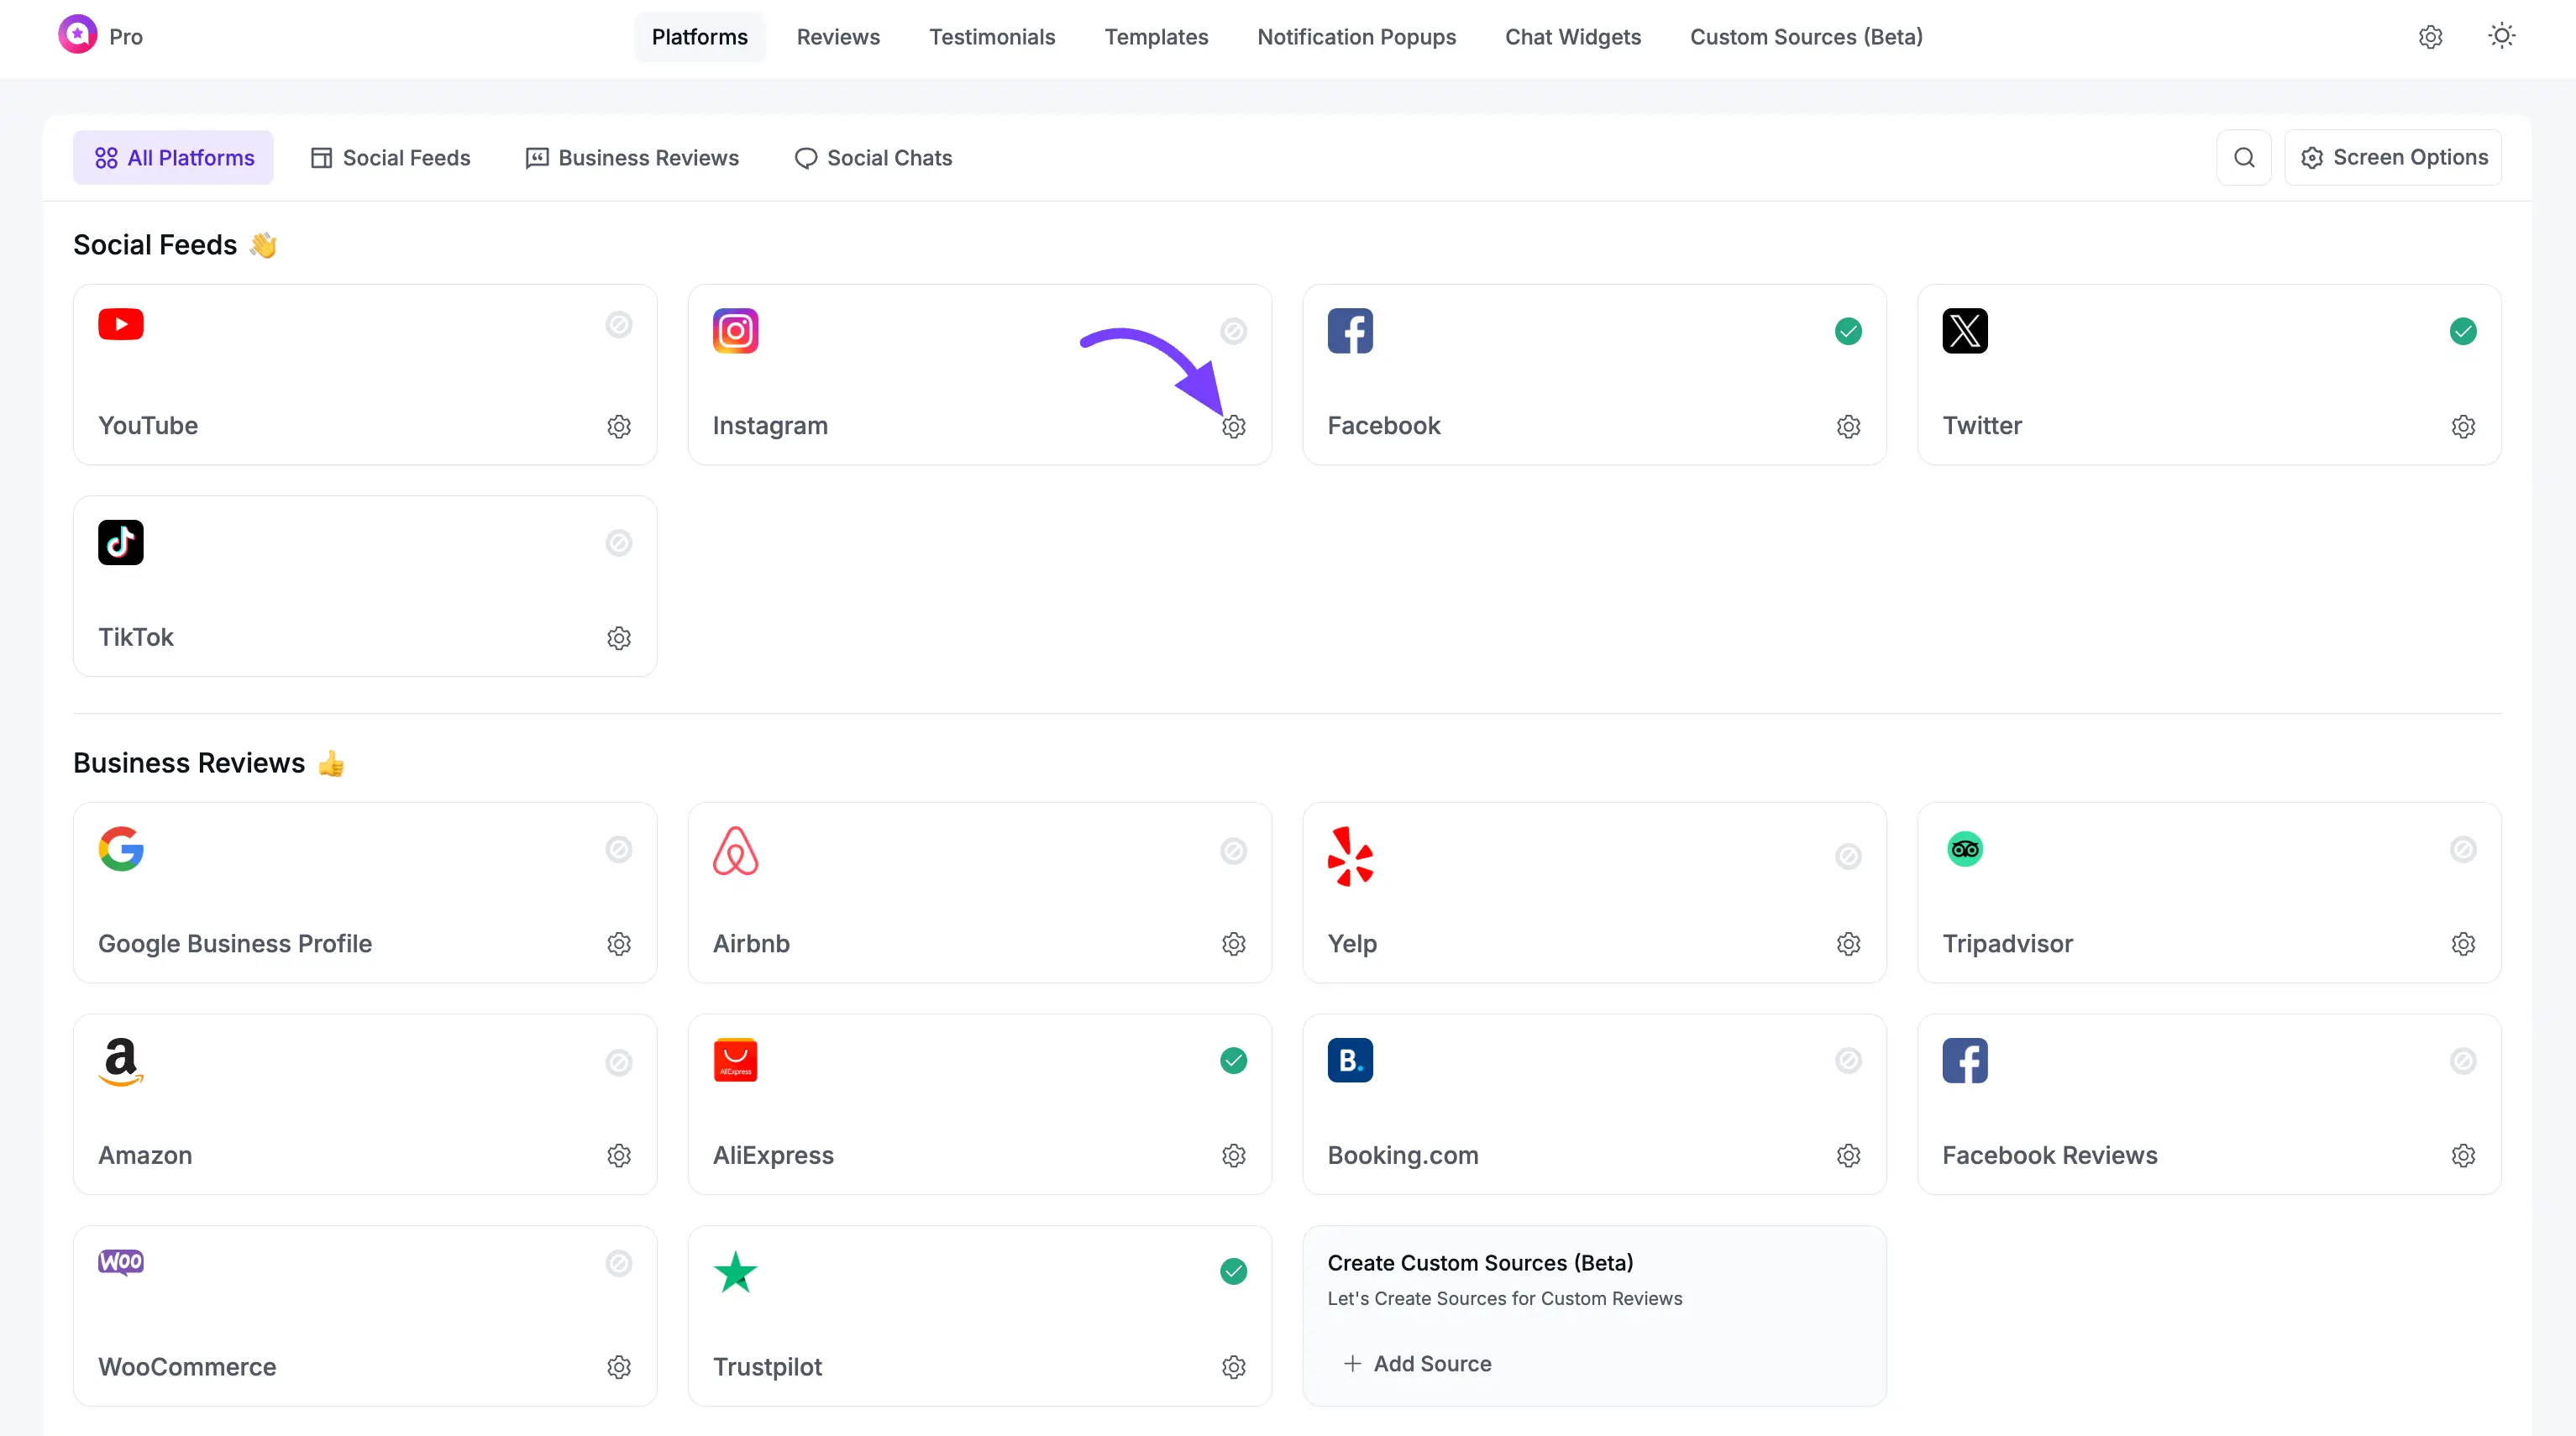The height and width of the screenshot is (1436, 2576).
Task: Toggle light/dark theme sun icon
Action: pos(2501,37)
